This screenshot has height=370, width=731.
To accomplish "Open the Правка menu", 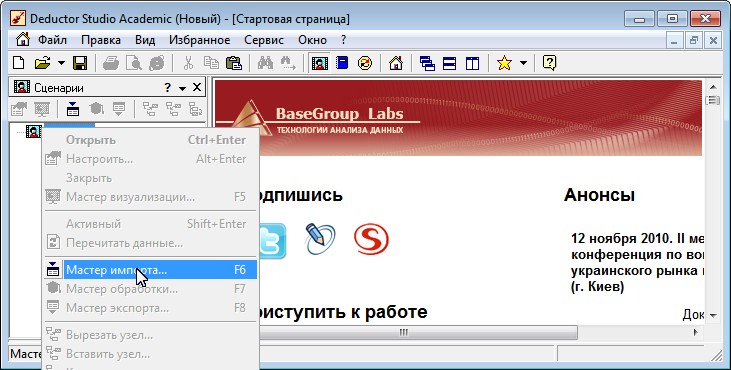I will click(101, 40).
